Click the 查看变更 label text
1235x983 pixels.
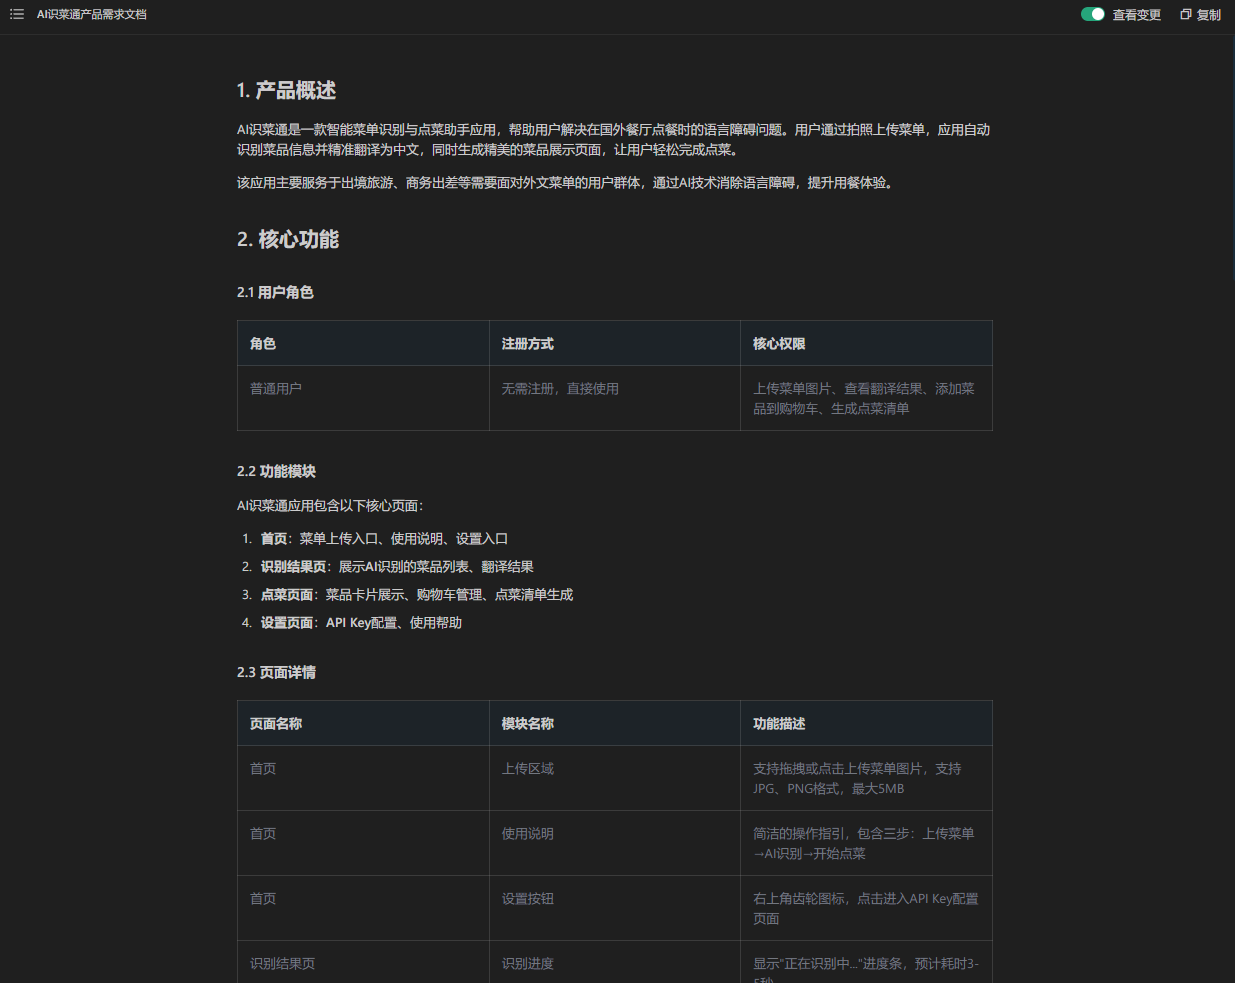click(1137, 15)
